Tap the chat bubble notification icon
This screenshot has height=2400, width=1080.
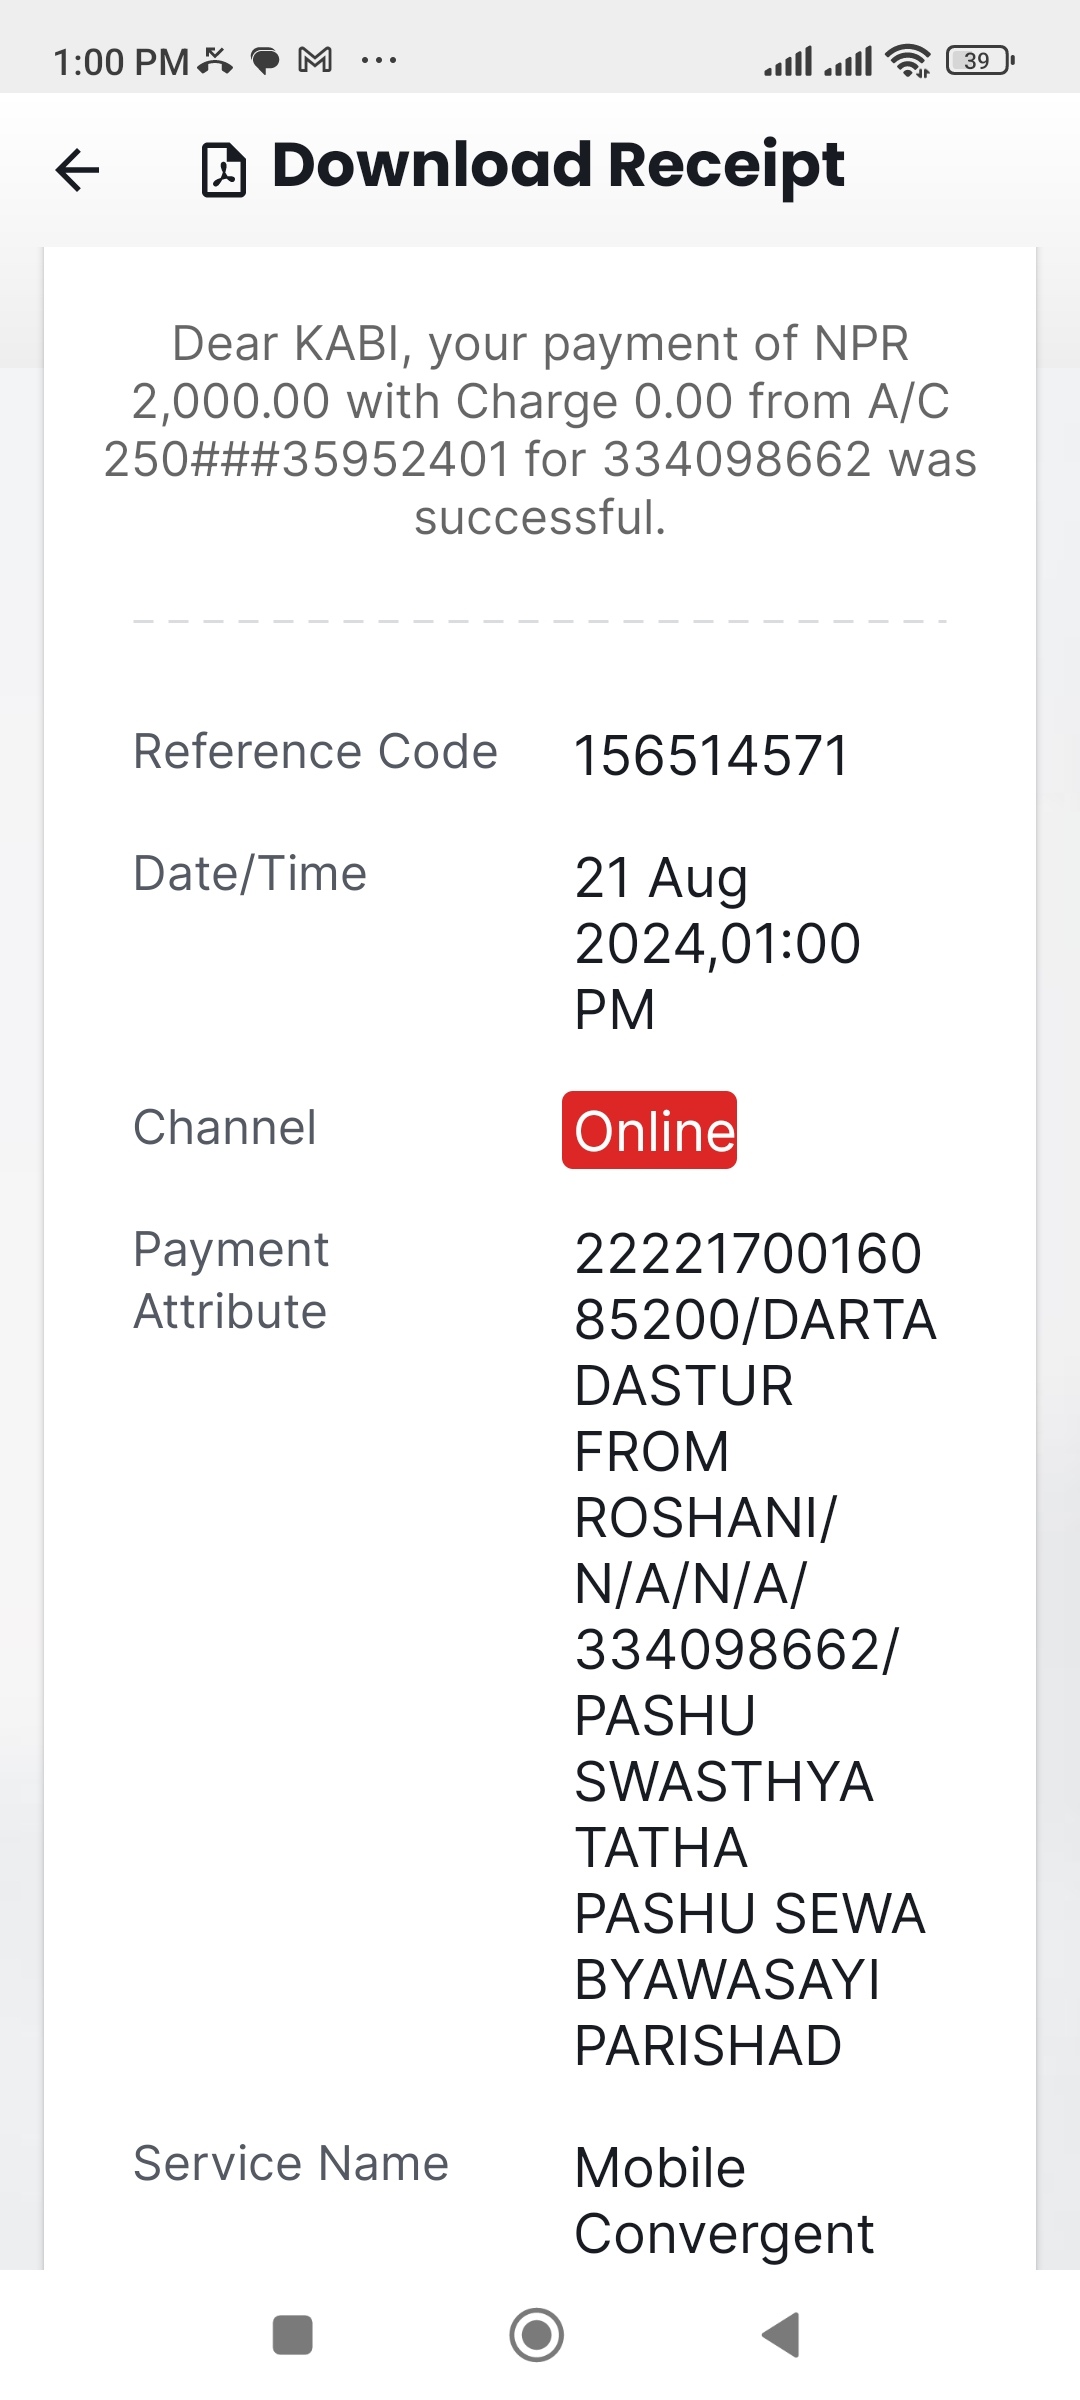click(265, 61)
